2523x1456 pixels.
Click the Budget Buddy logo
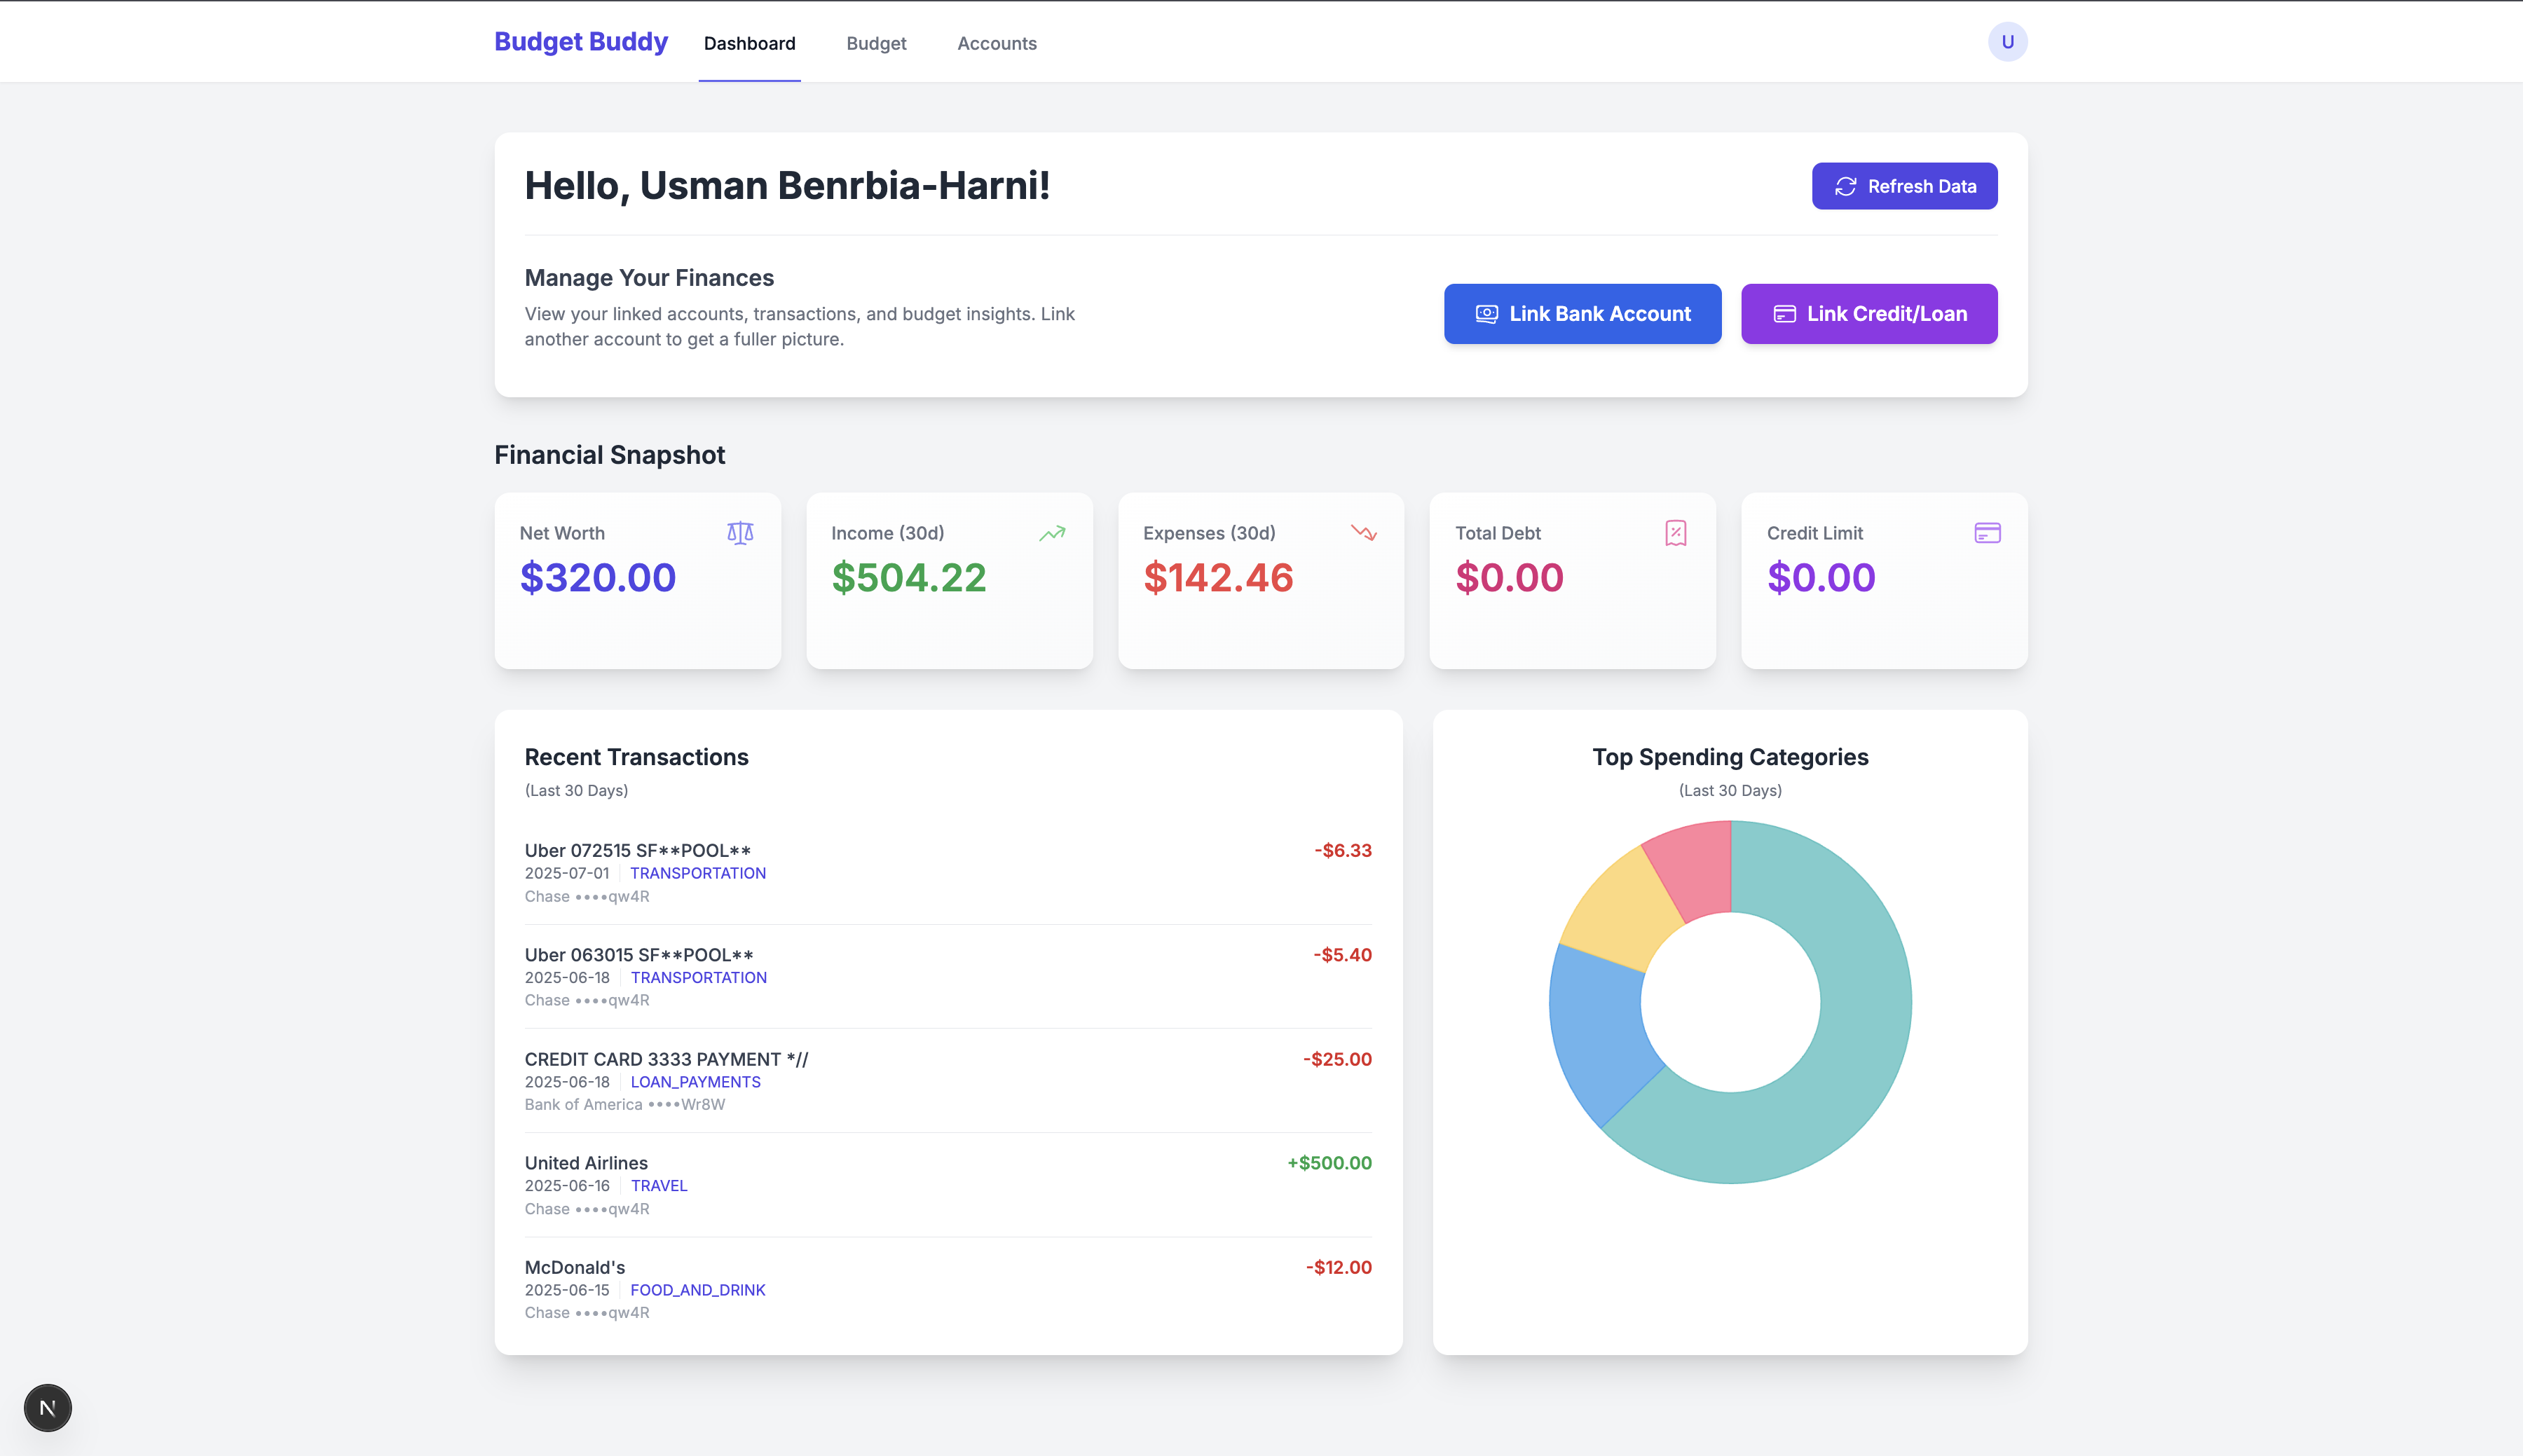pyautogui.click(x=581, y=42)
